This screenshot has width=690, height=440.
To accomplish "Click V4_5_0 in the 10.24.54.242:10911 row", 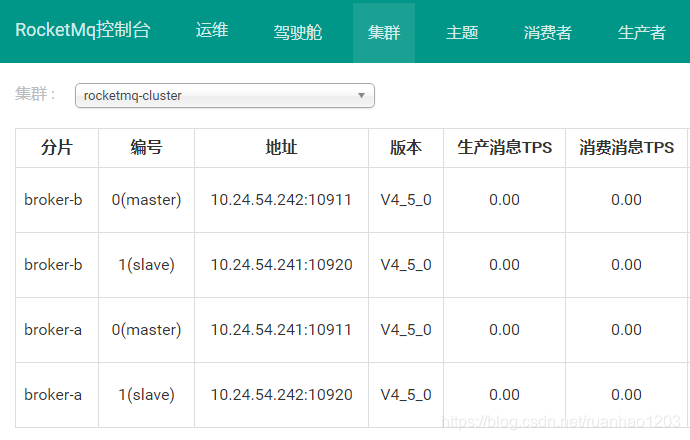I will tap(406, 200).
